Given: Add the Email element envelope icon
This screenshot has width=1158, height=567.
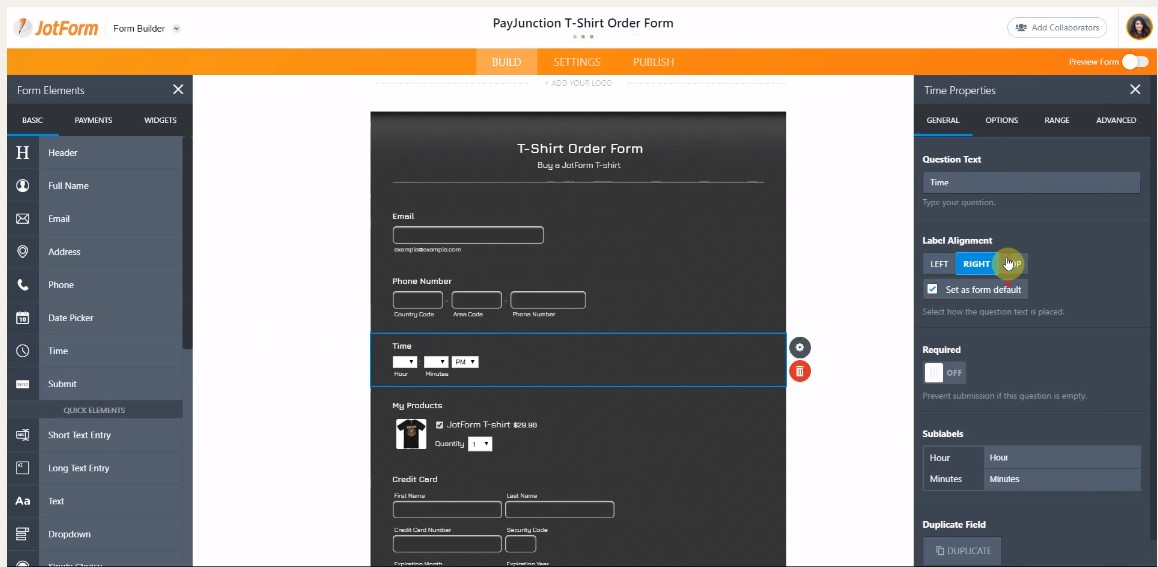Looking at the screenshot, I should coord(23,219).
